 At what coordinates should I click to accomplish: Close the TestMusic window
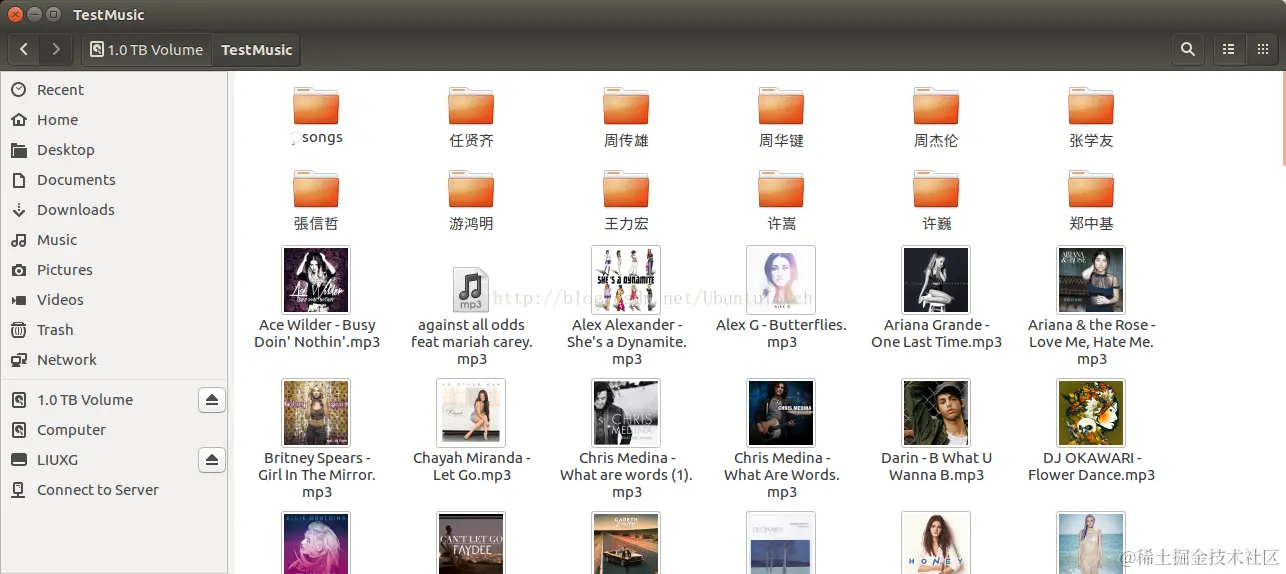point(16,15)
